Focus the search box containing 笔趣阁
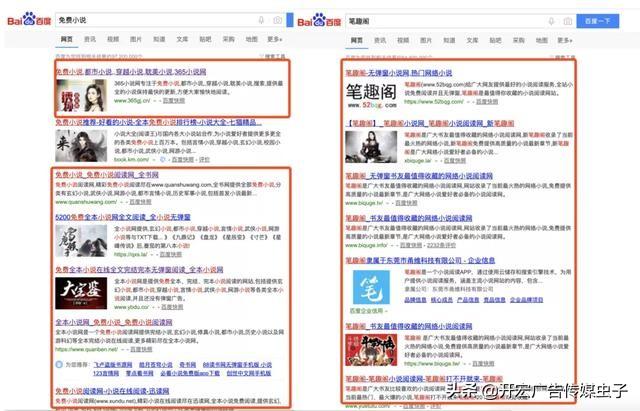Viewport: 640px width, 411px height. tap(461, 21)
